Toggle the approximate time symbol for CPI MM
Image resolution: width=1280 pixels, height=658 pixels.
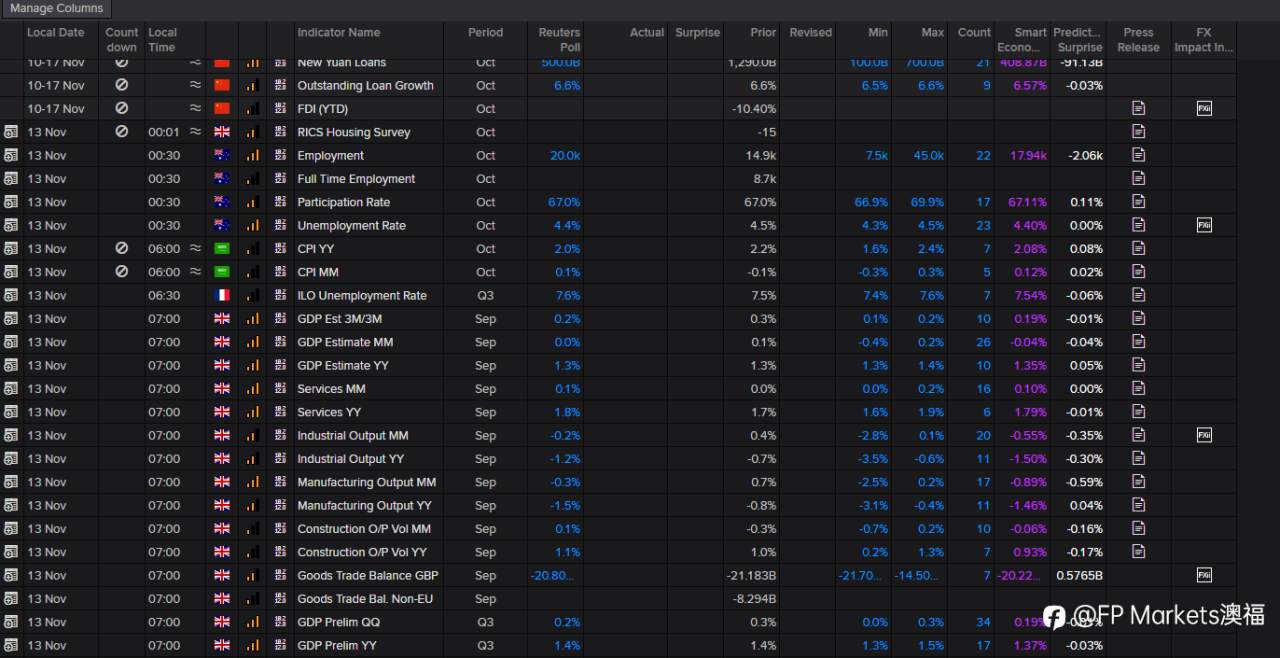point(194,271)
